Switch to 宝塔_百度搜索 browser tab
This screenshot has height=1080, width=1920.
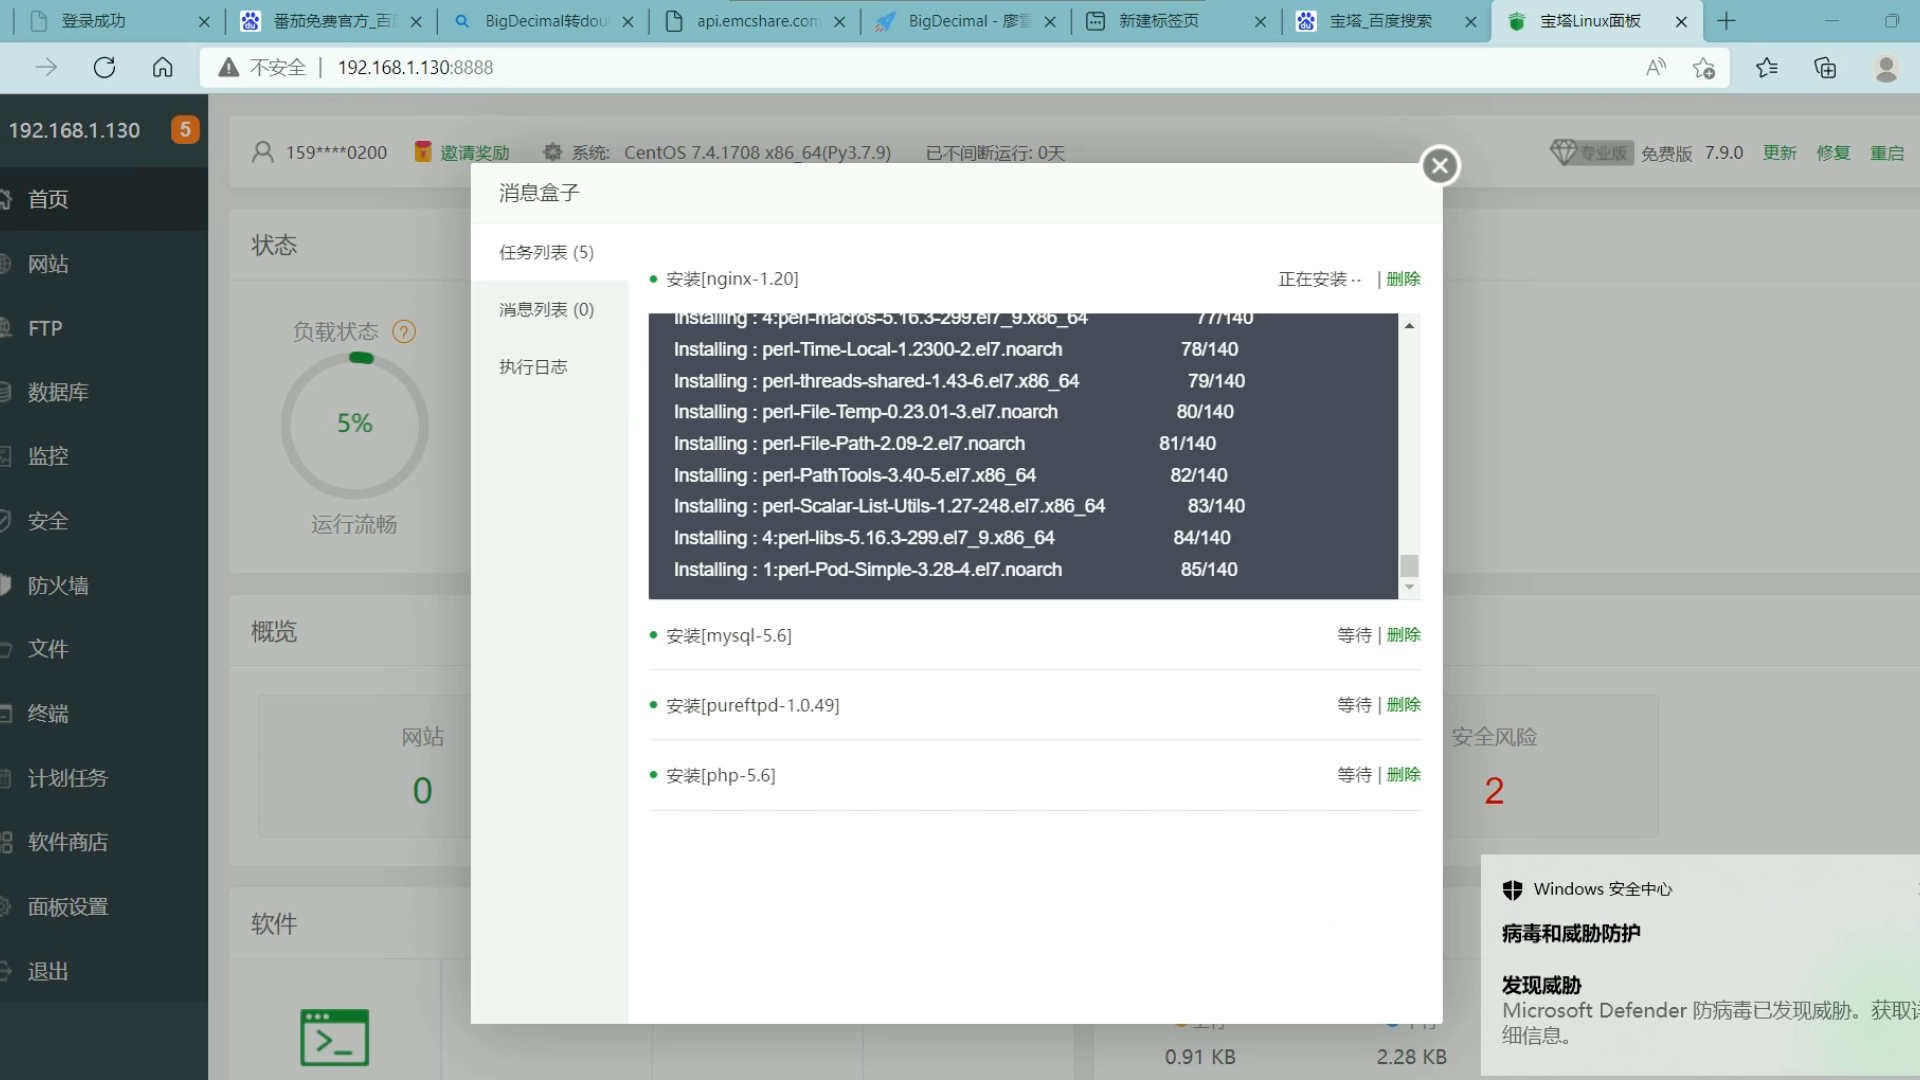[x=1387, y=21]
